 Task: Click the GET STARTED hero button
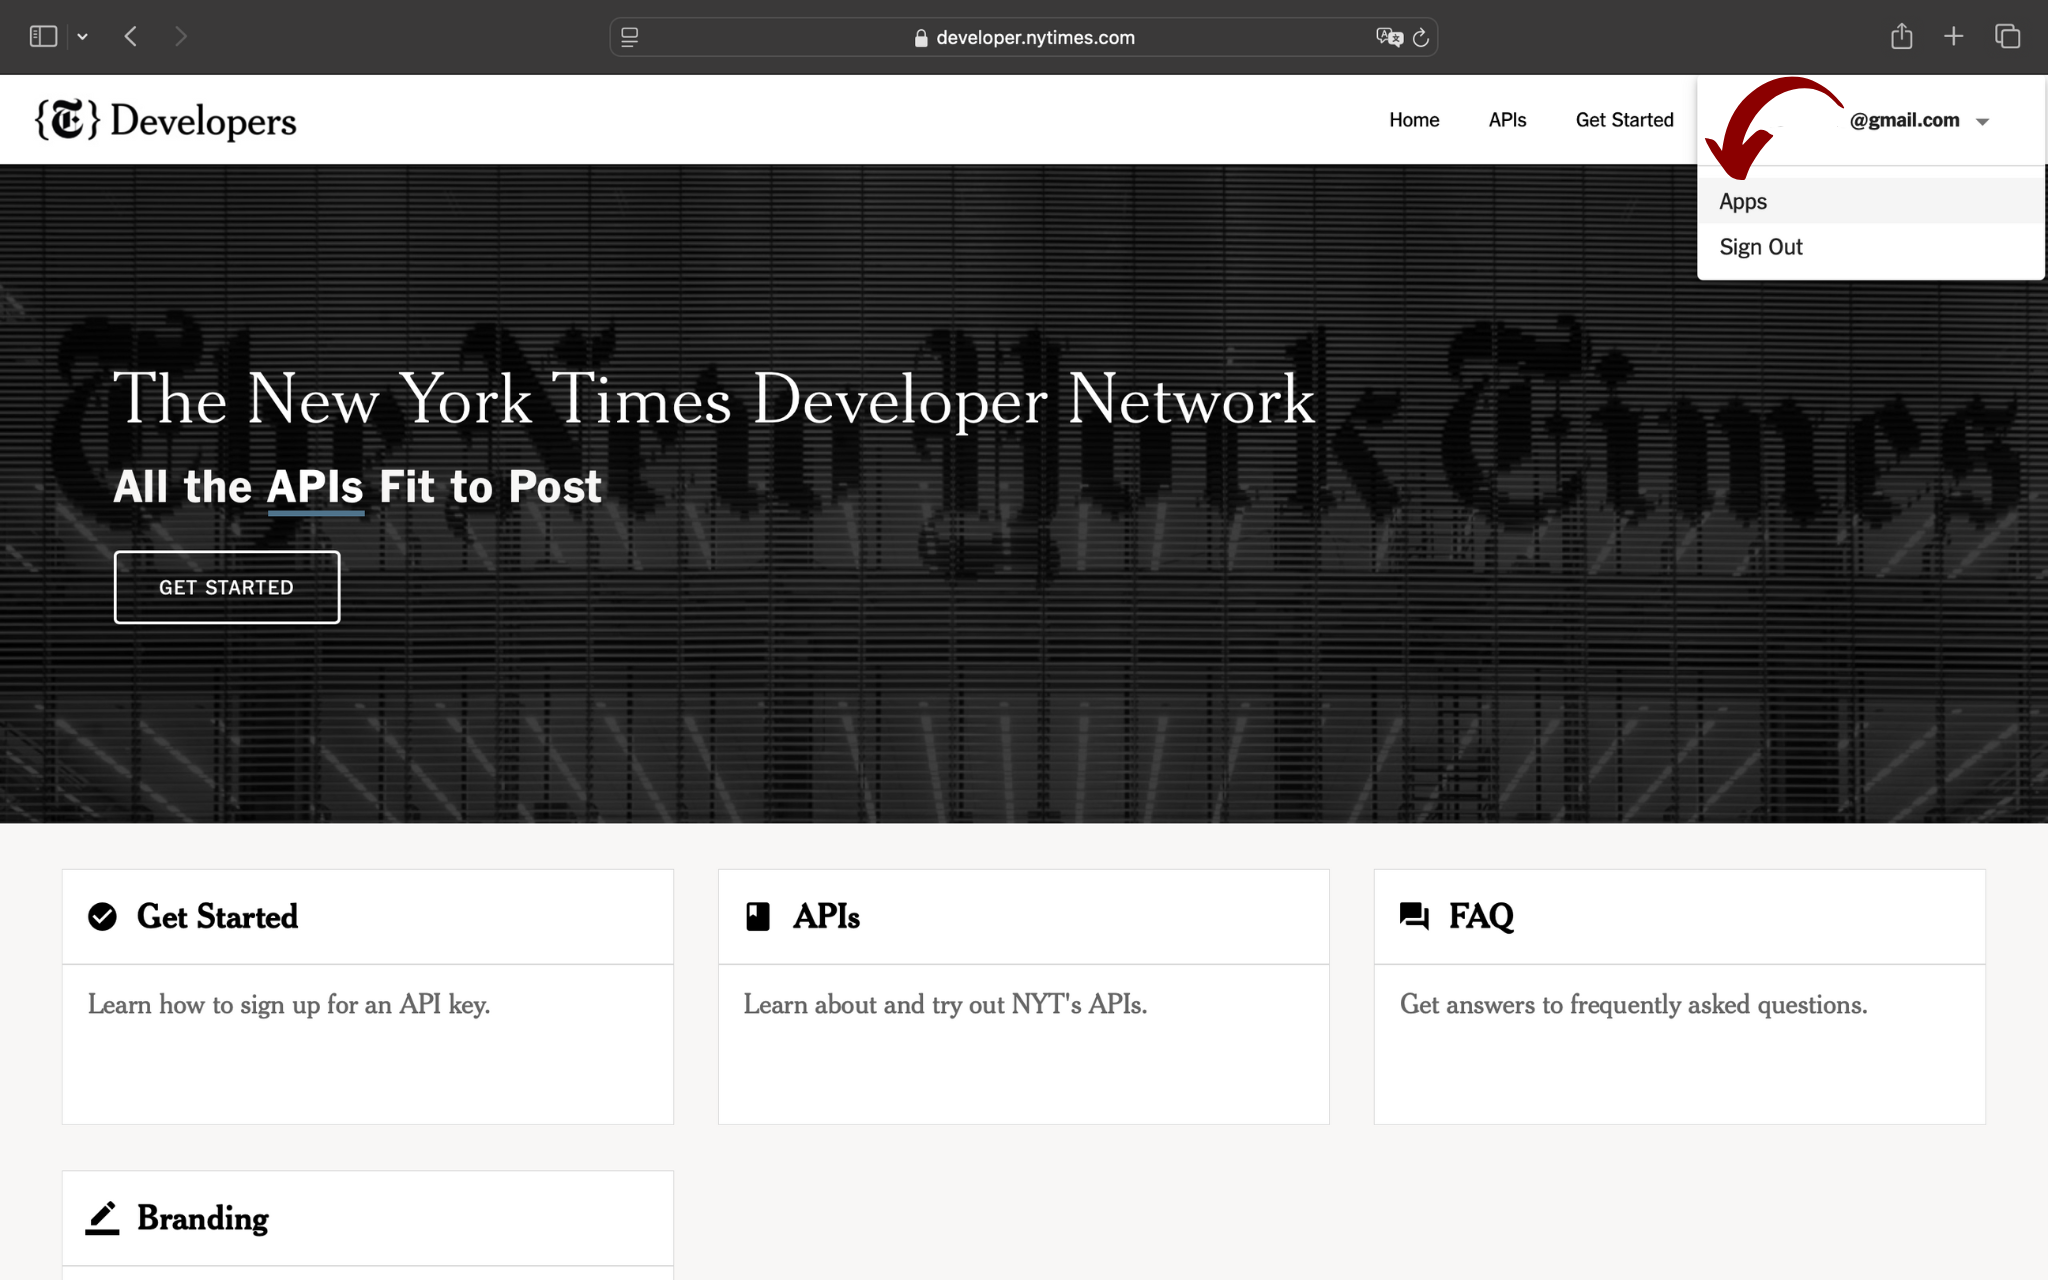tap(227, 587)
